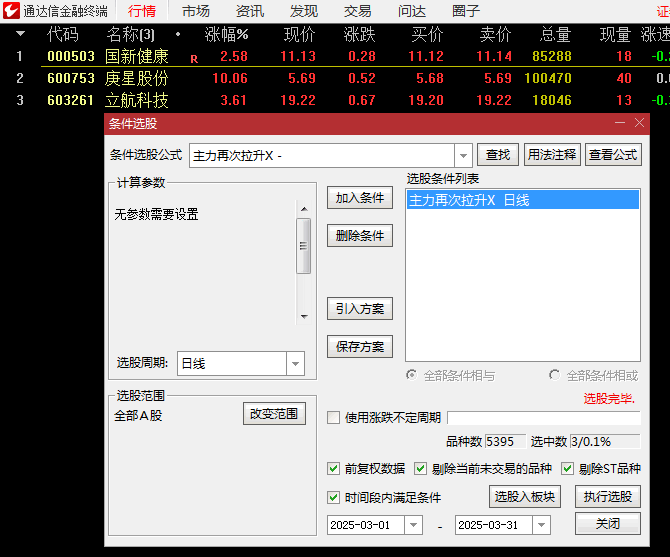Click the 引入方案 button
The width and height of the screenshot is (670, 557).
pos(360,308)
